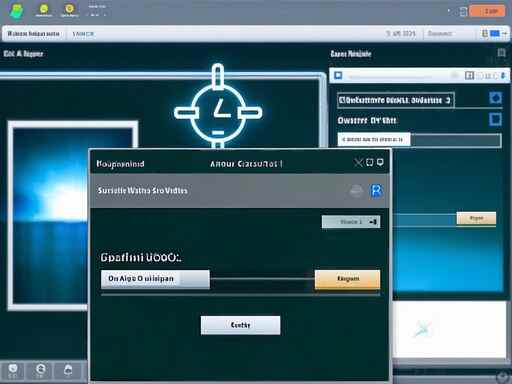This screenshot has width=512, height=384.
Task: Click the monitor icon in dialog header
Action: [x=380, y=162]
